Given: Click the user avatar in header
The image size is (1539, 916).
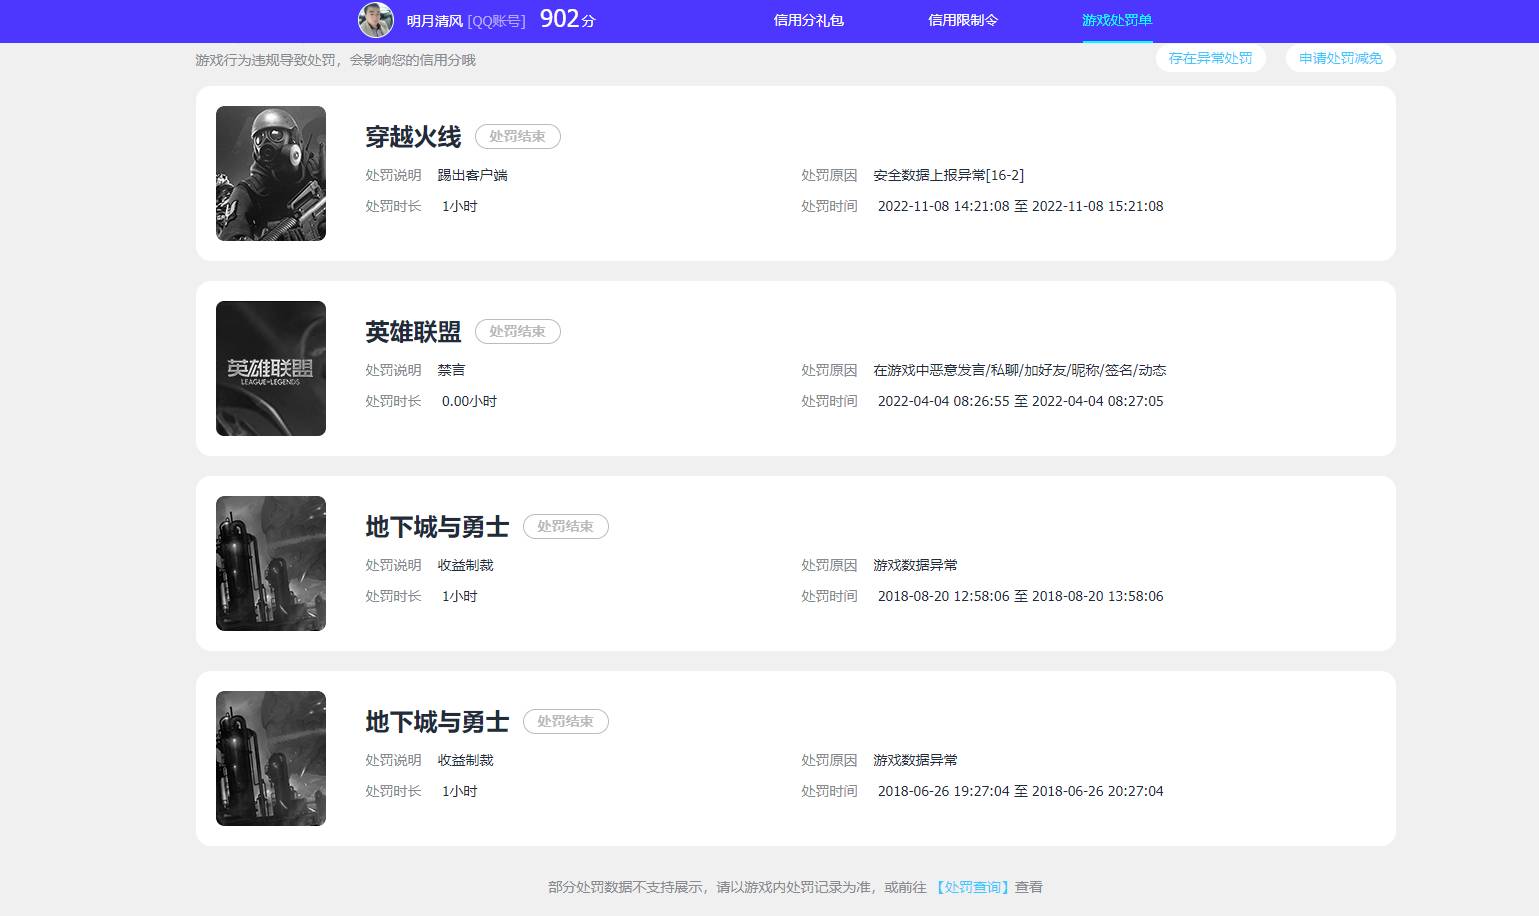Looking at the screenshot, I should (376, 20).
